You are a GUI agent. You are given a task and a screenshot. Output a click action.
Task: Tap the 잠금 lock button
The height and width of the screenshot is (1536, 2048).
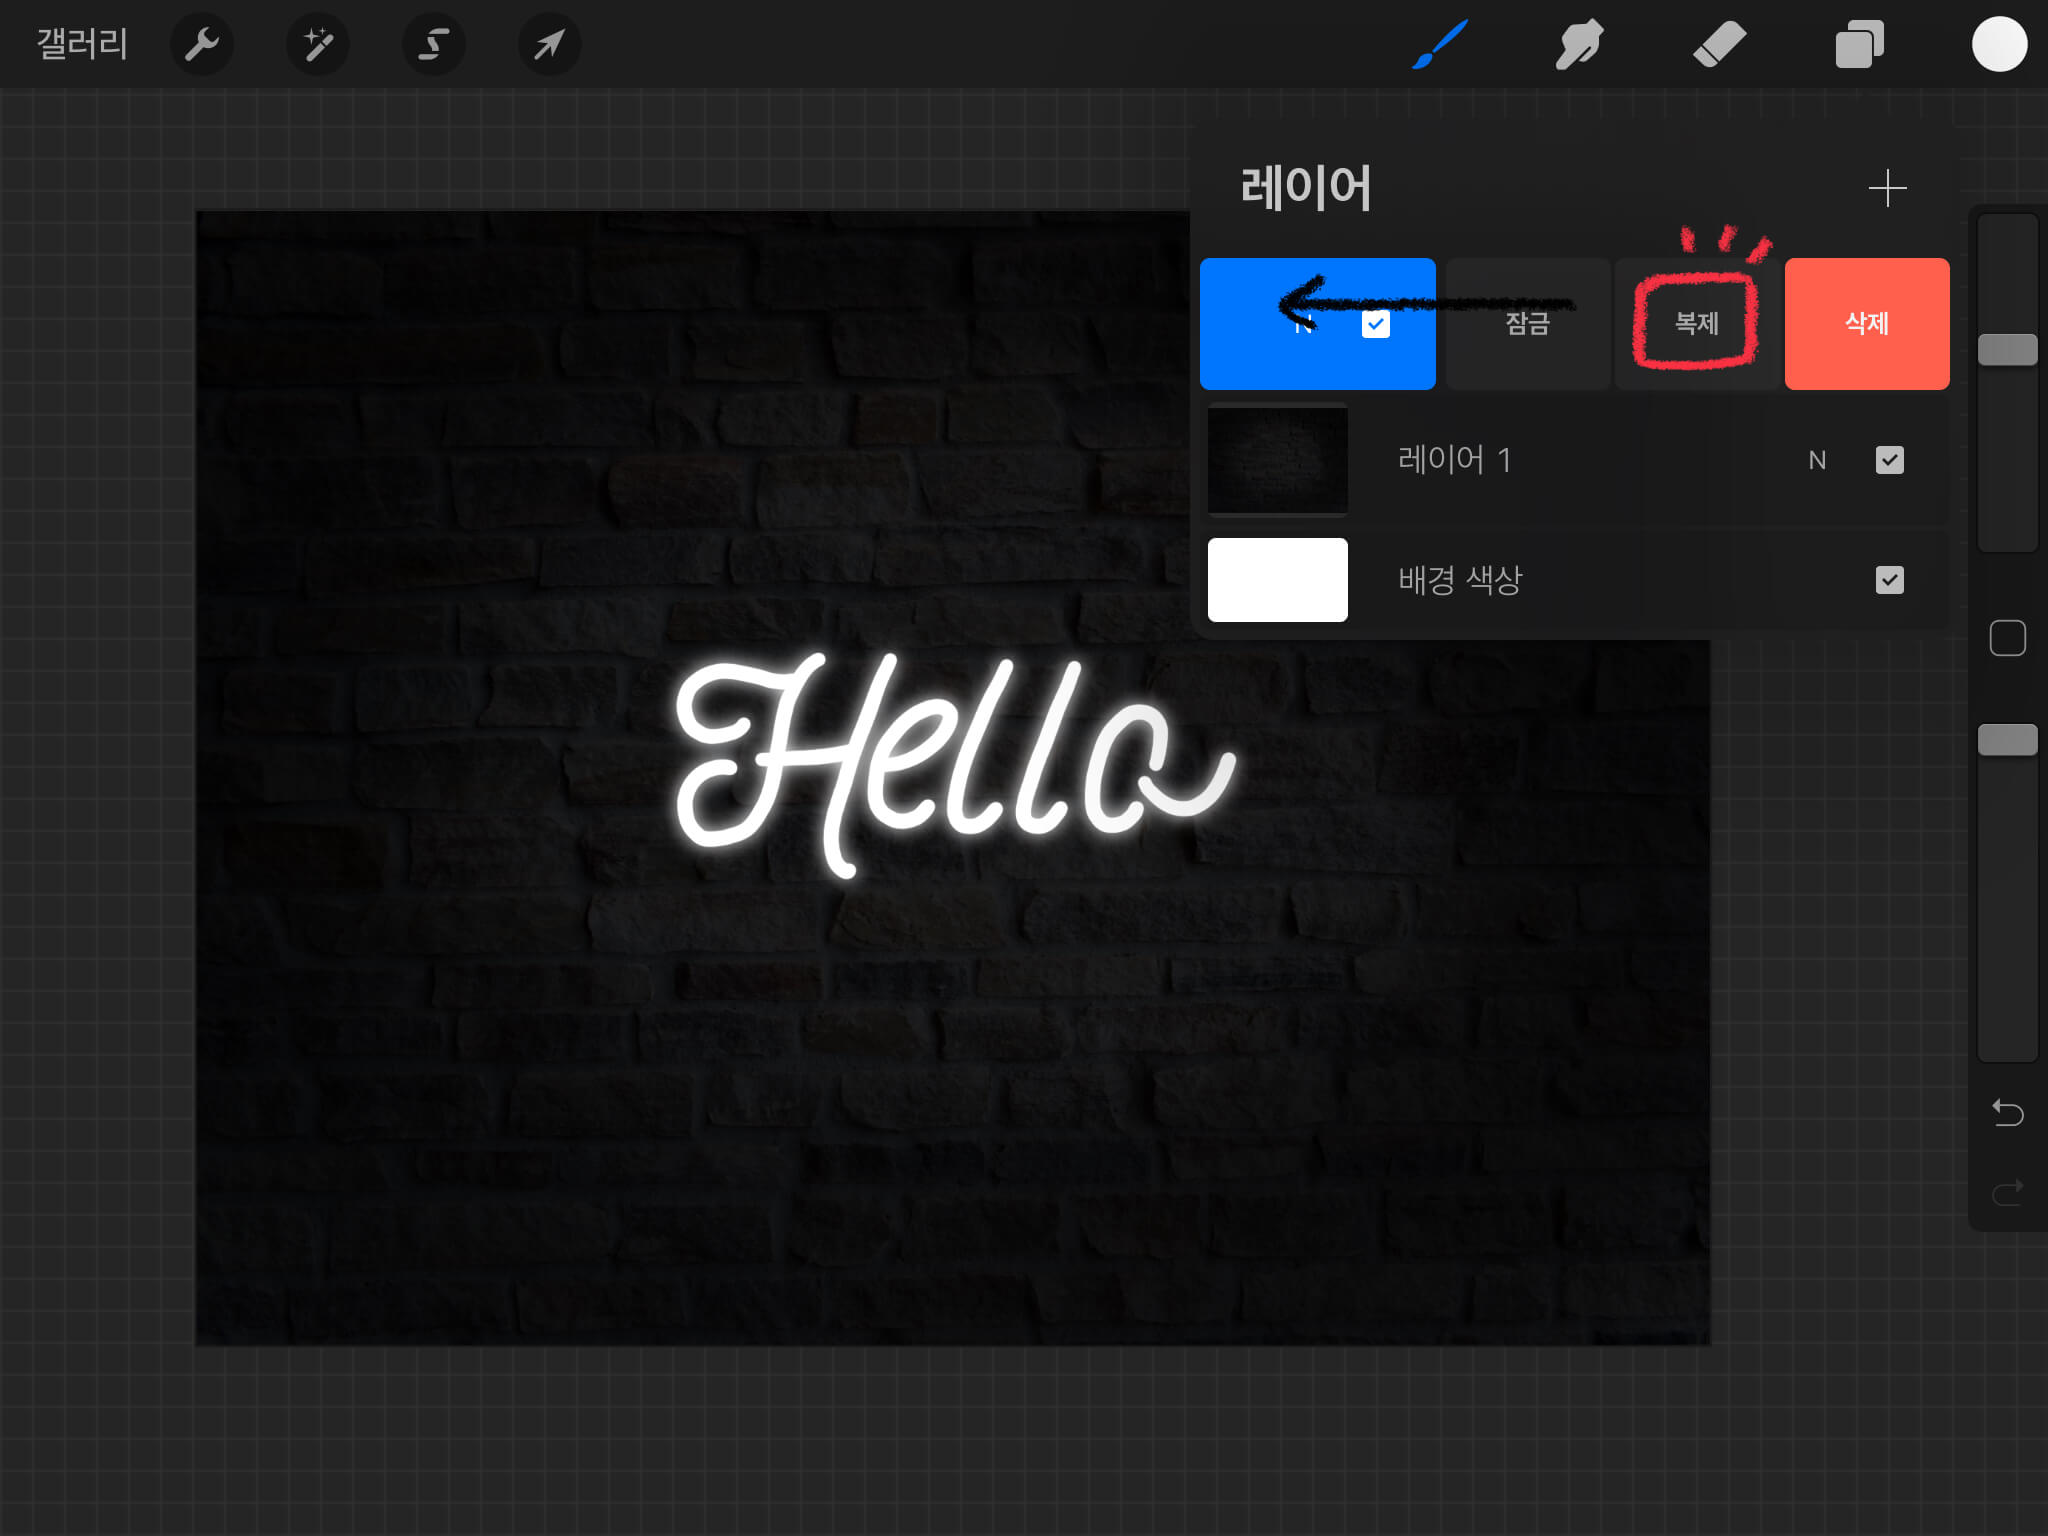click(x=1527, y=323)
